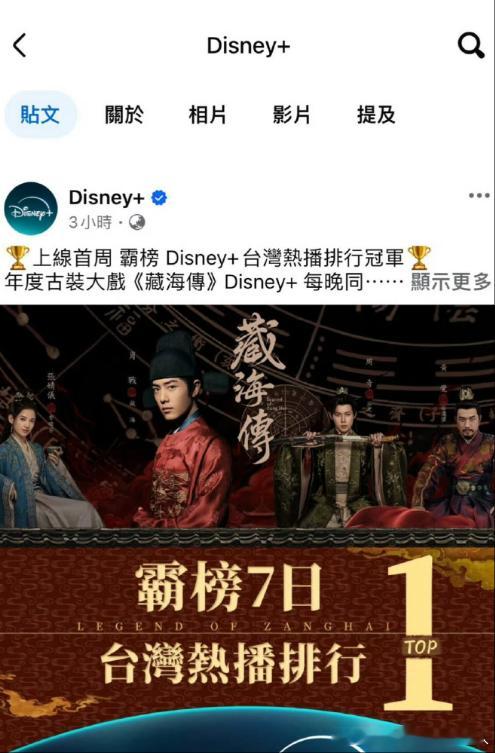This screenshot has width=495, height=753.
Task: Open the 藏海傳 poster image
Action: (247, 528)
